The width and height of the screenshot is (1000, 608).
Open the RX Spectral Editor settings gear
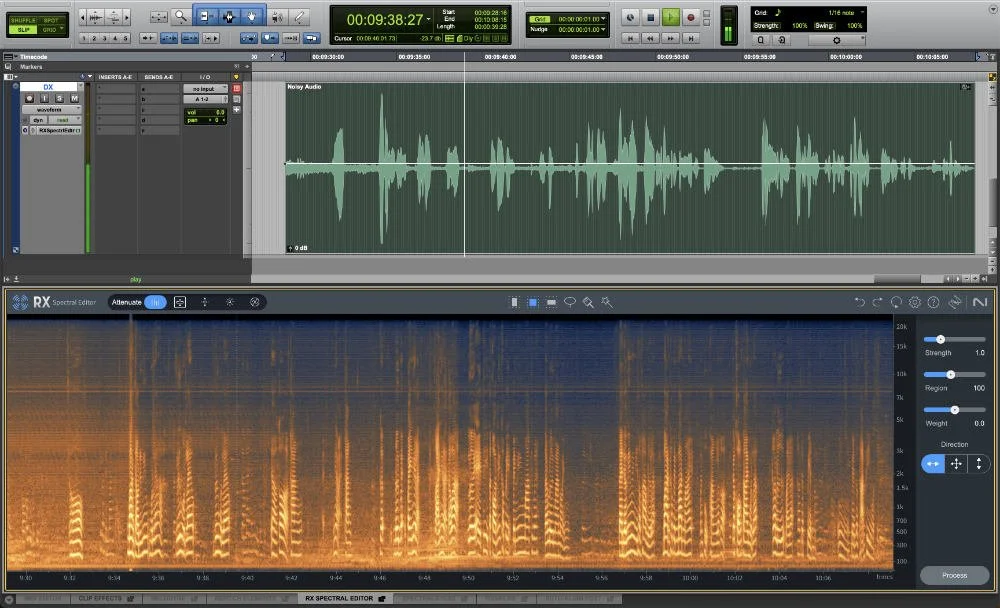(x=914, y=302)
